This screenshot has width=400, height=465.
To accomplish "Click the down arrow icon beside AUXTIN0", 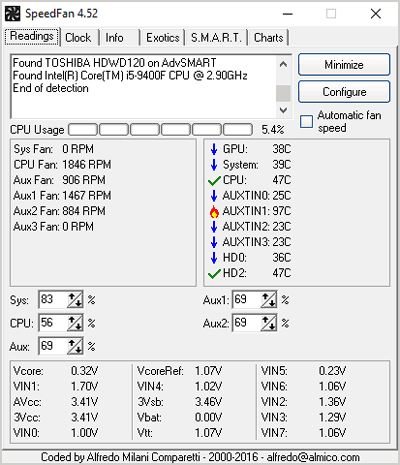I will pos(214,196).
